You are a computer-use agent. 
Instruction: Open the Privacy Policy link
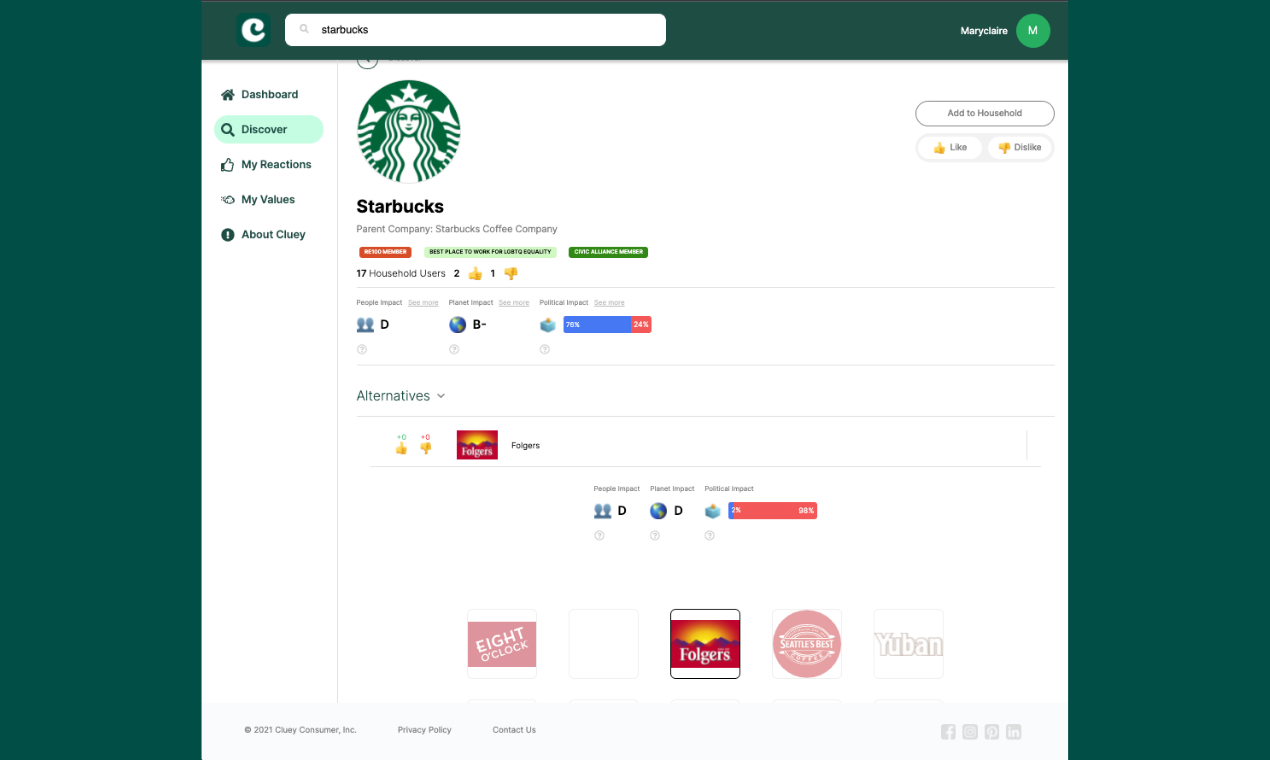pos(425,730)
